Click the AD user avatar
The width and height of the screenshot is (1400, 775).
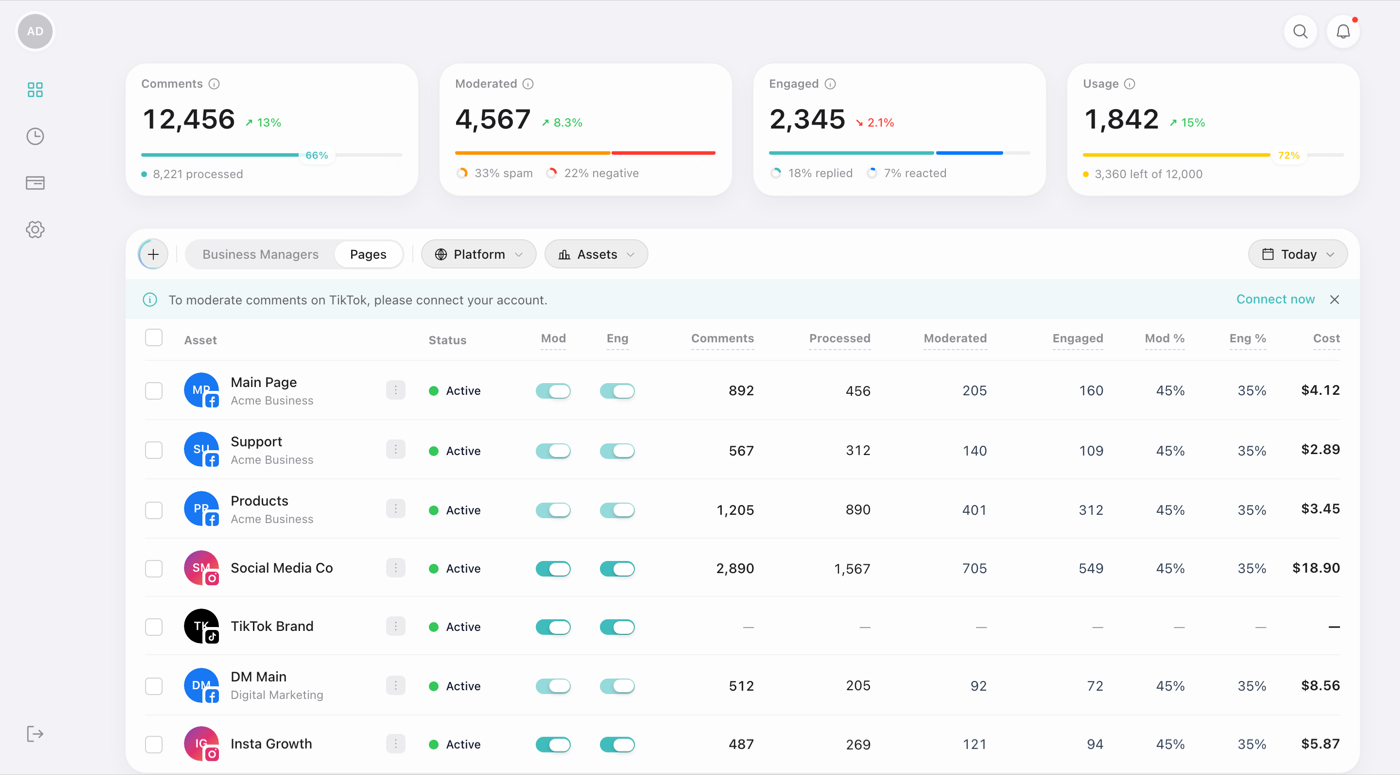[x=35, y=31]
